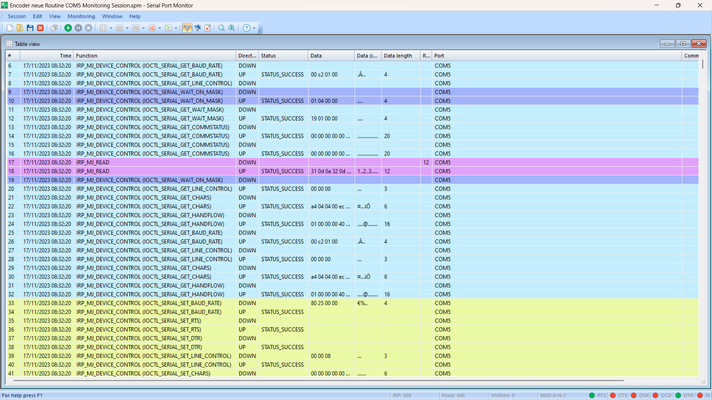This screenshot has width=712, height=400.
Task: Click the Save session floppy icon
Action: point(30,28)
